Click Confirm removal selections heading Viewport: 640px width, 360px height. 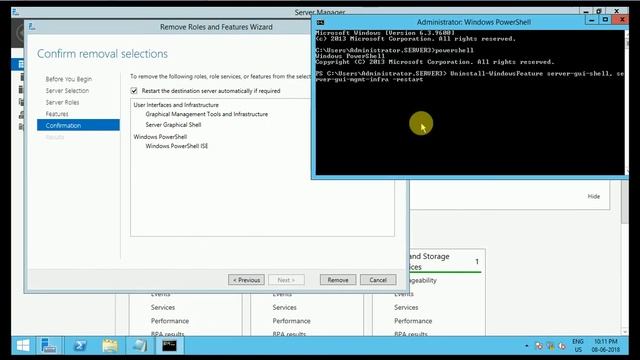pos(102,54)
